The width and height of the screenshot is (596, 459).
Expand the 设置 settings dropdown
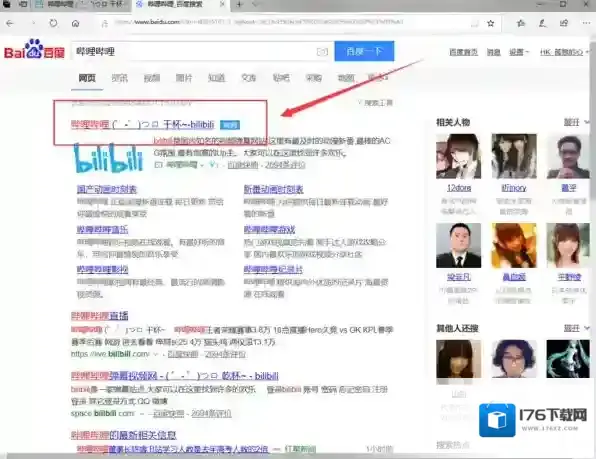pyautogui.click(x=519, y=52)
